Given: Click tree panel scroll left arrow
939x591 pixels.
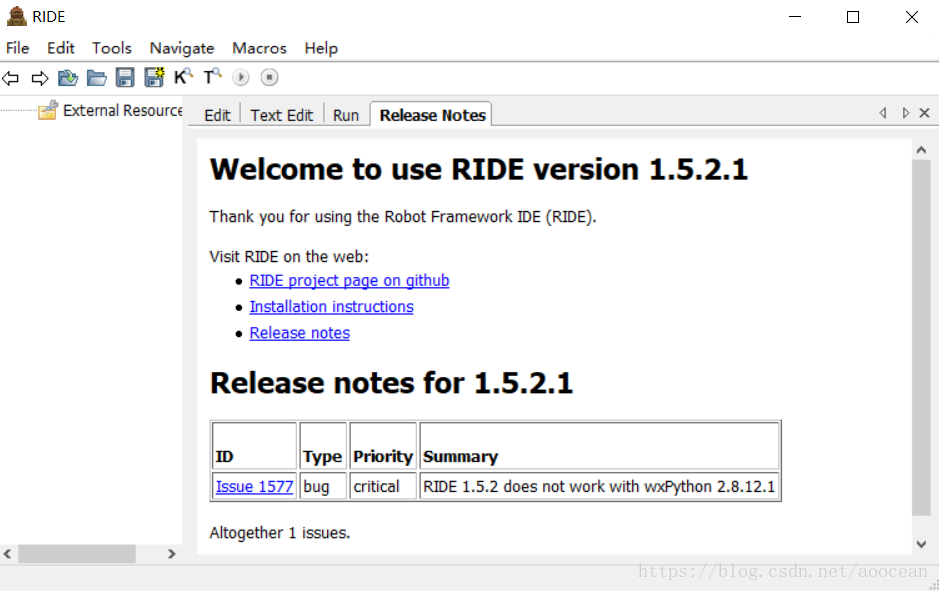Looking at the screenshot, I should [x=7, y=554].
